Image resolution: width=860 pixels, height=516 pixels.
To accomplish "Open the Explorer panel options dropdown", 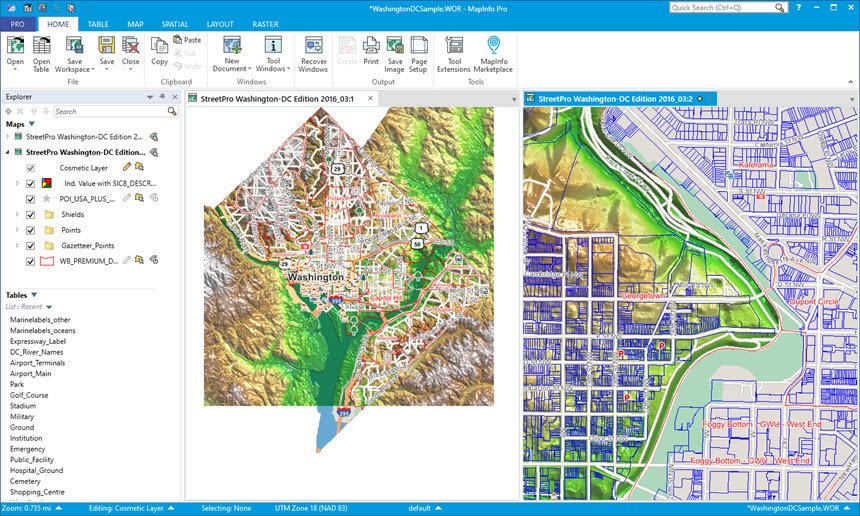I will (150, 97).
